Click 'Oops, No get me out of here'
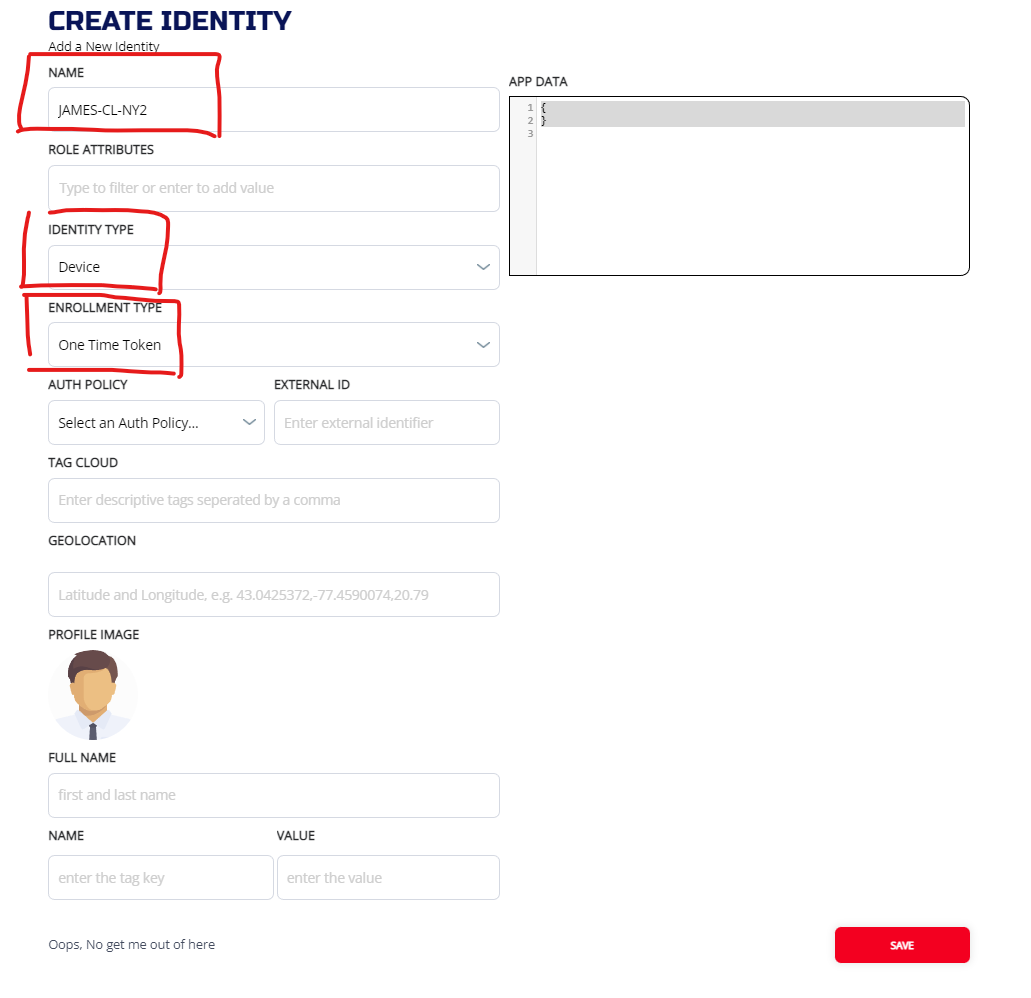Image resolution: width=1031 pixels, height=998 pixels. point(131,944)
